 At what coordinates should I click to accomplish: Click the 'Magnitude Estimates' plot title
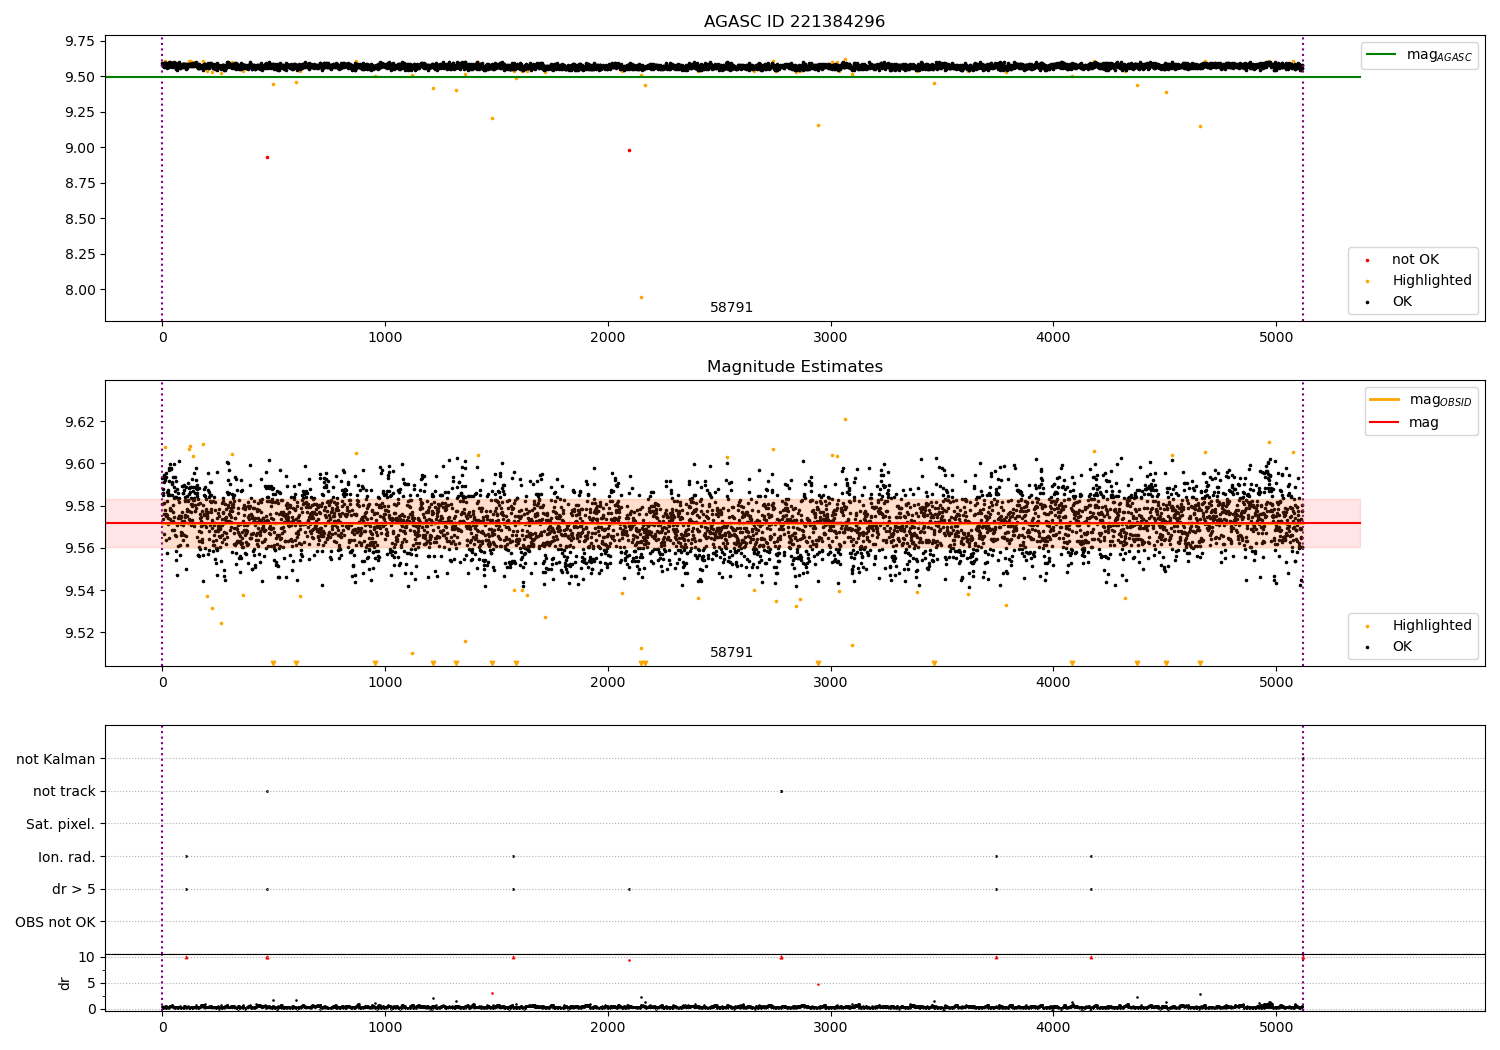click(x=794, y=367)
